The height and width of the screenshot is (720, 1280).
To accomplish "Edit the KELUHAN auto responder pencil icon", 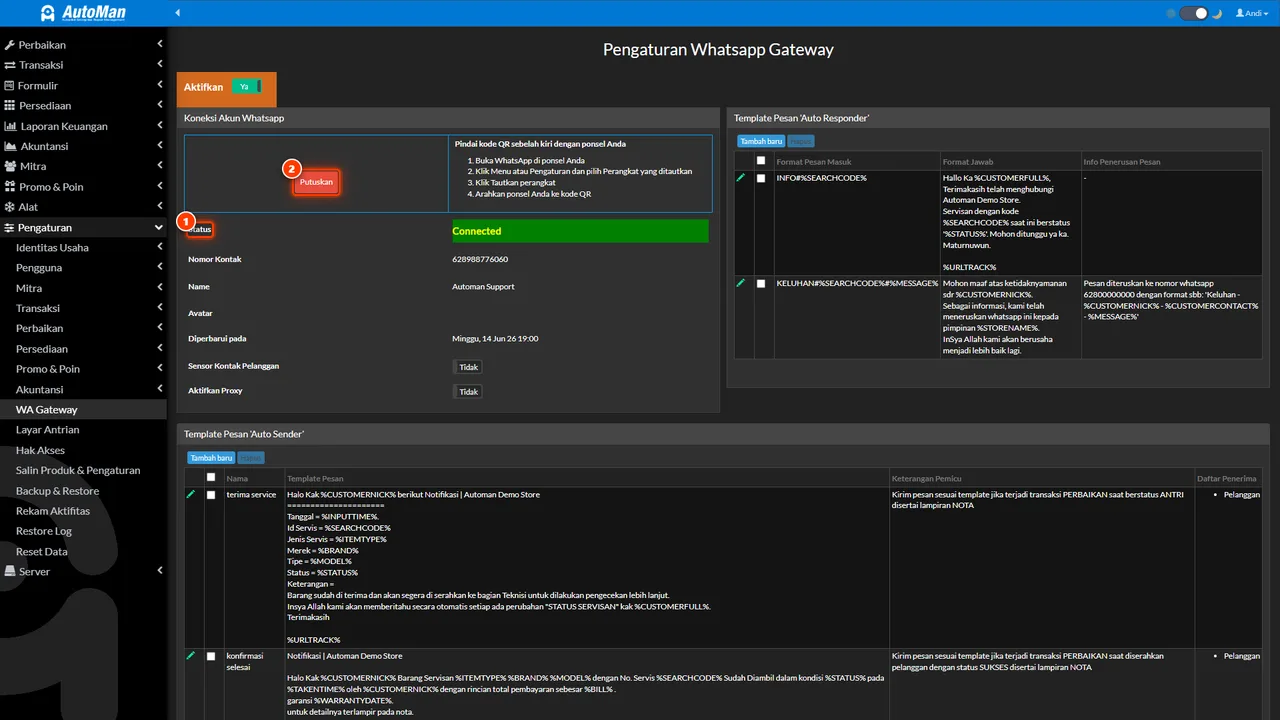I will coord(741,283).
